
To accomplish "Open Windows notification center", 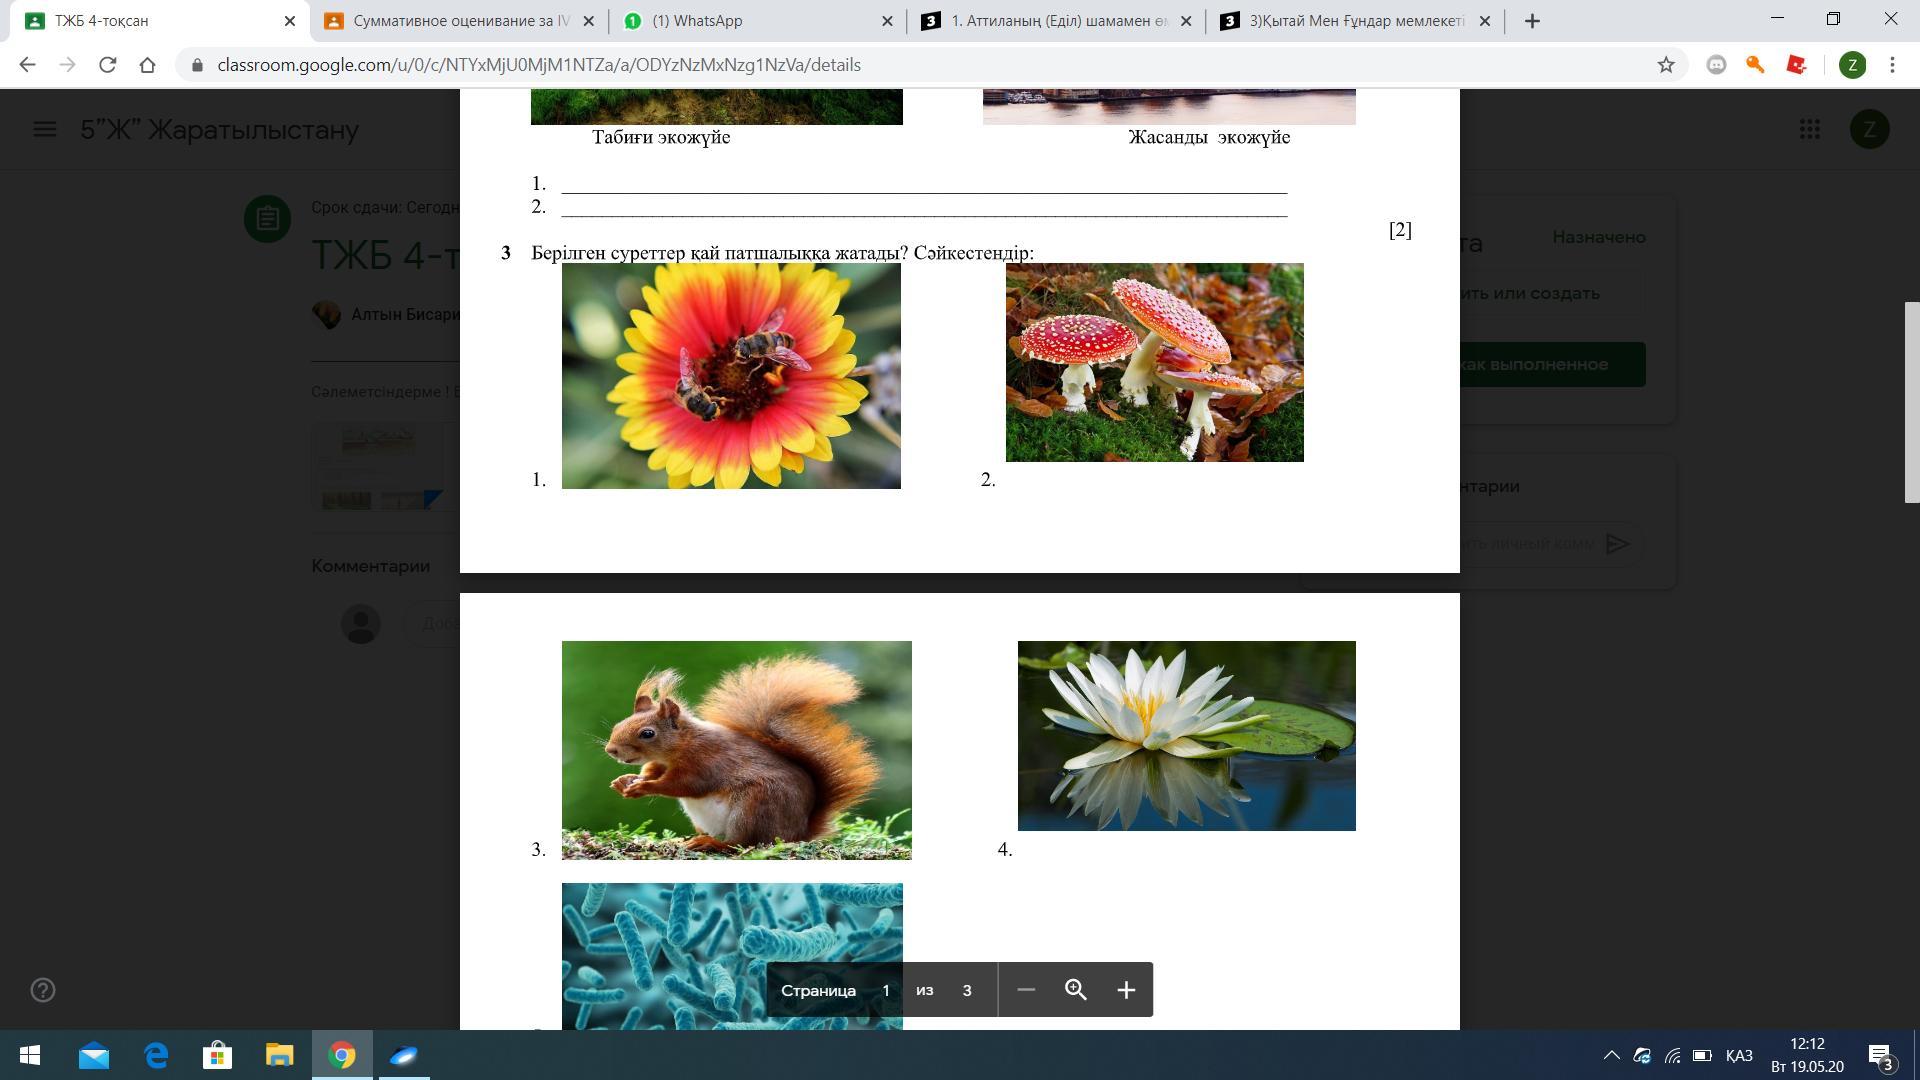I will coord(1879,1056).
